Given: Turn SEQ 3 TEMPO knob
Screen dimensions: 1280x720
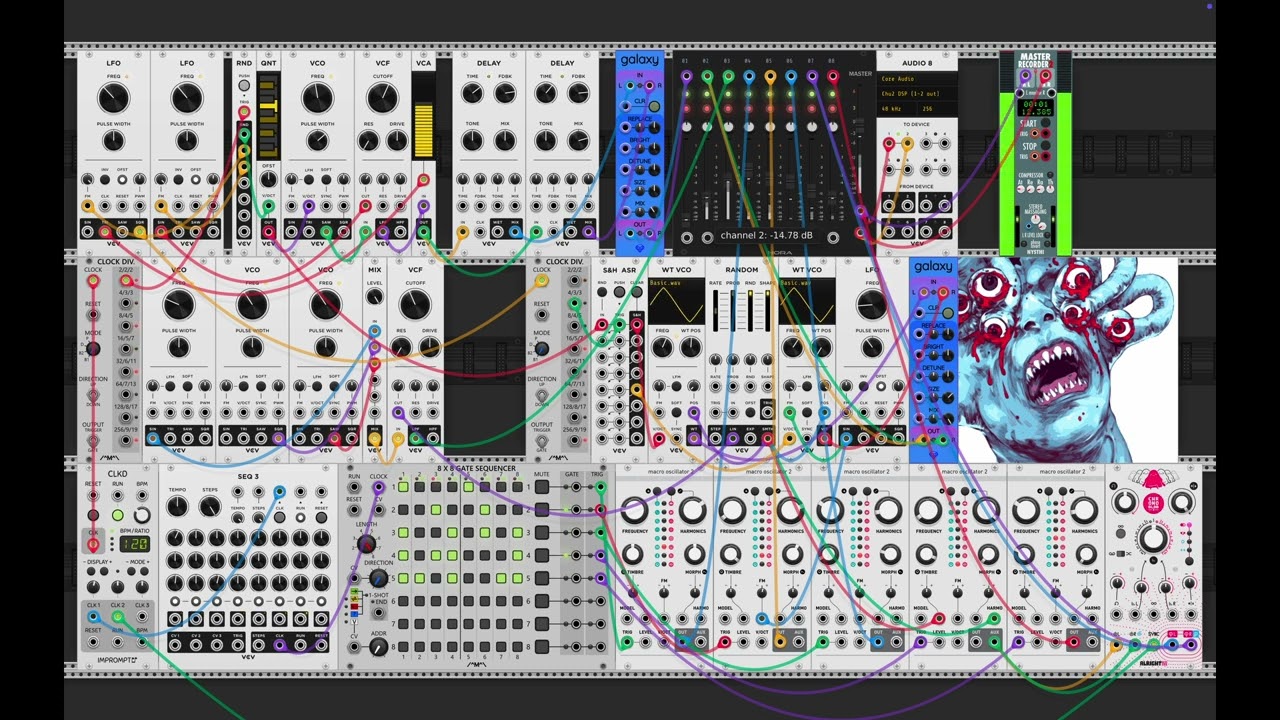Looking at the screenshot, I should 177,507.
